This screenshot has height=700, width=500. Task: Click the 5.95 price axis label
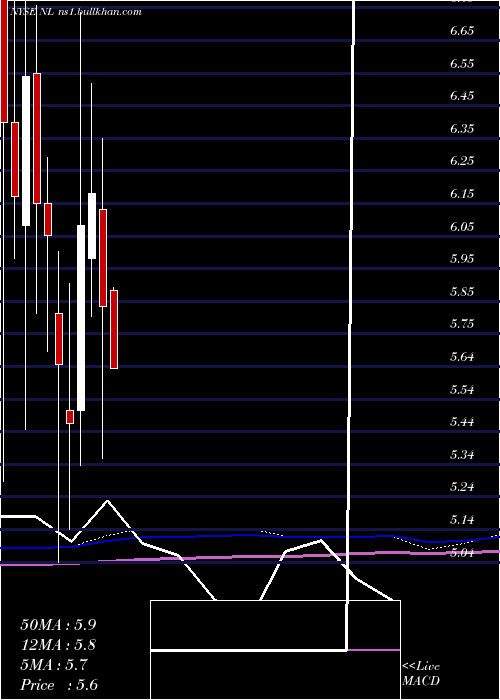click(x=462, y=259)
